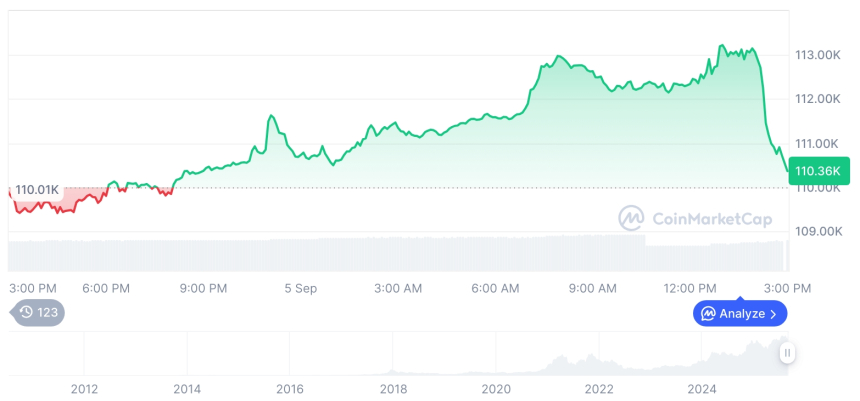Select 2024 on the overview timeline

click(702, 388)
